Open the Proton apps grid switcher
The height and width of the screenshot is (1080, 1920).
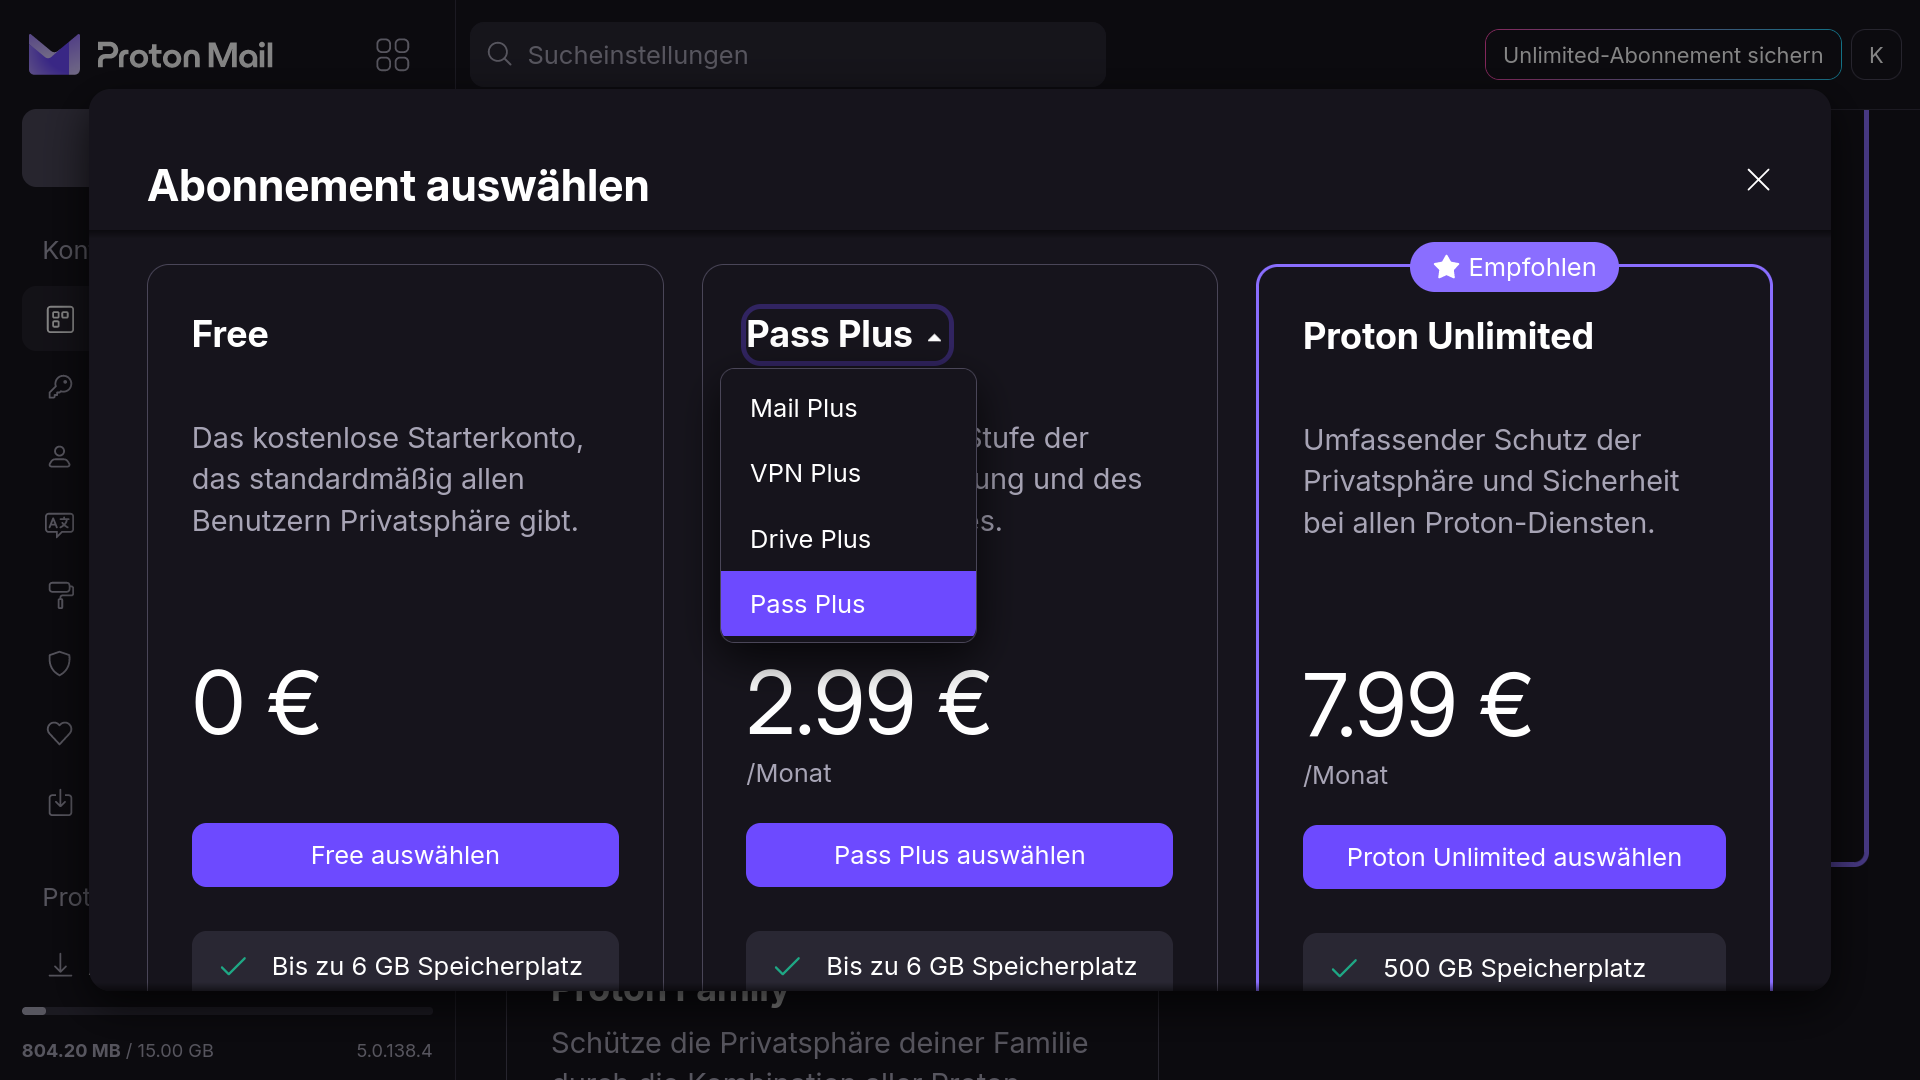pyautogui.click(x=392, y=55)
